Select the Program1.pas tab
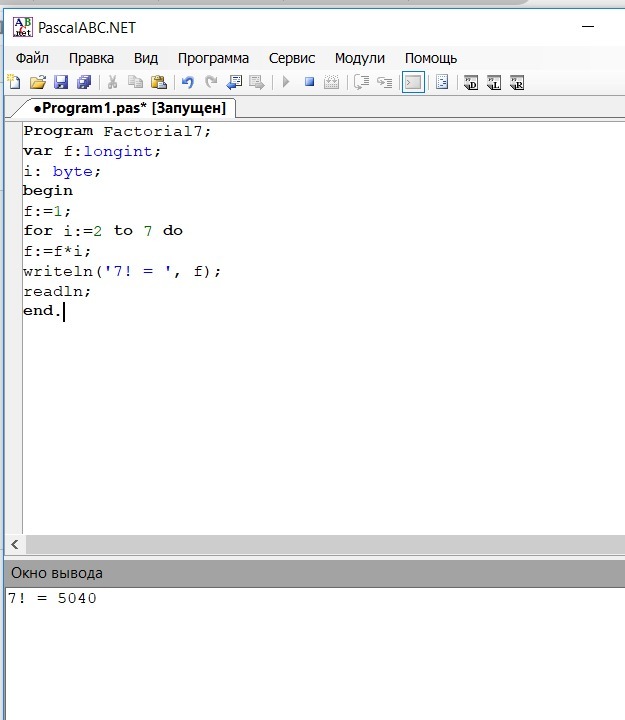 (128, 107)
